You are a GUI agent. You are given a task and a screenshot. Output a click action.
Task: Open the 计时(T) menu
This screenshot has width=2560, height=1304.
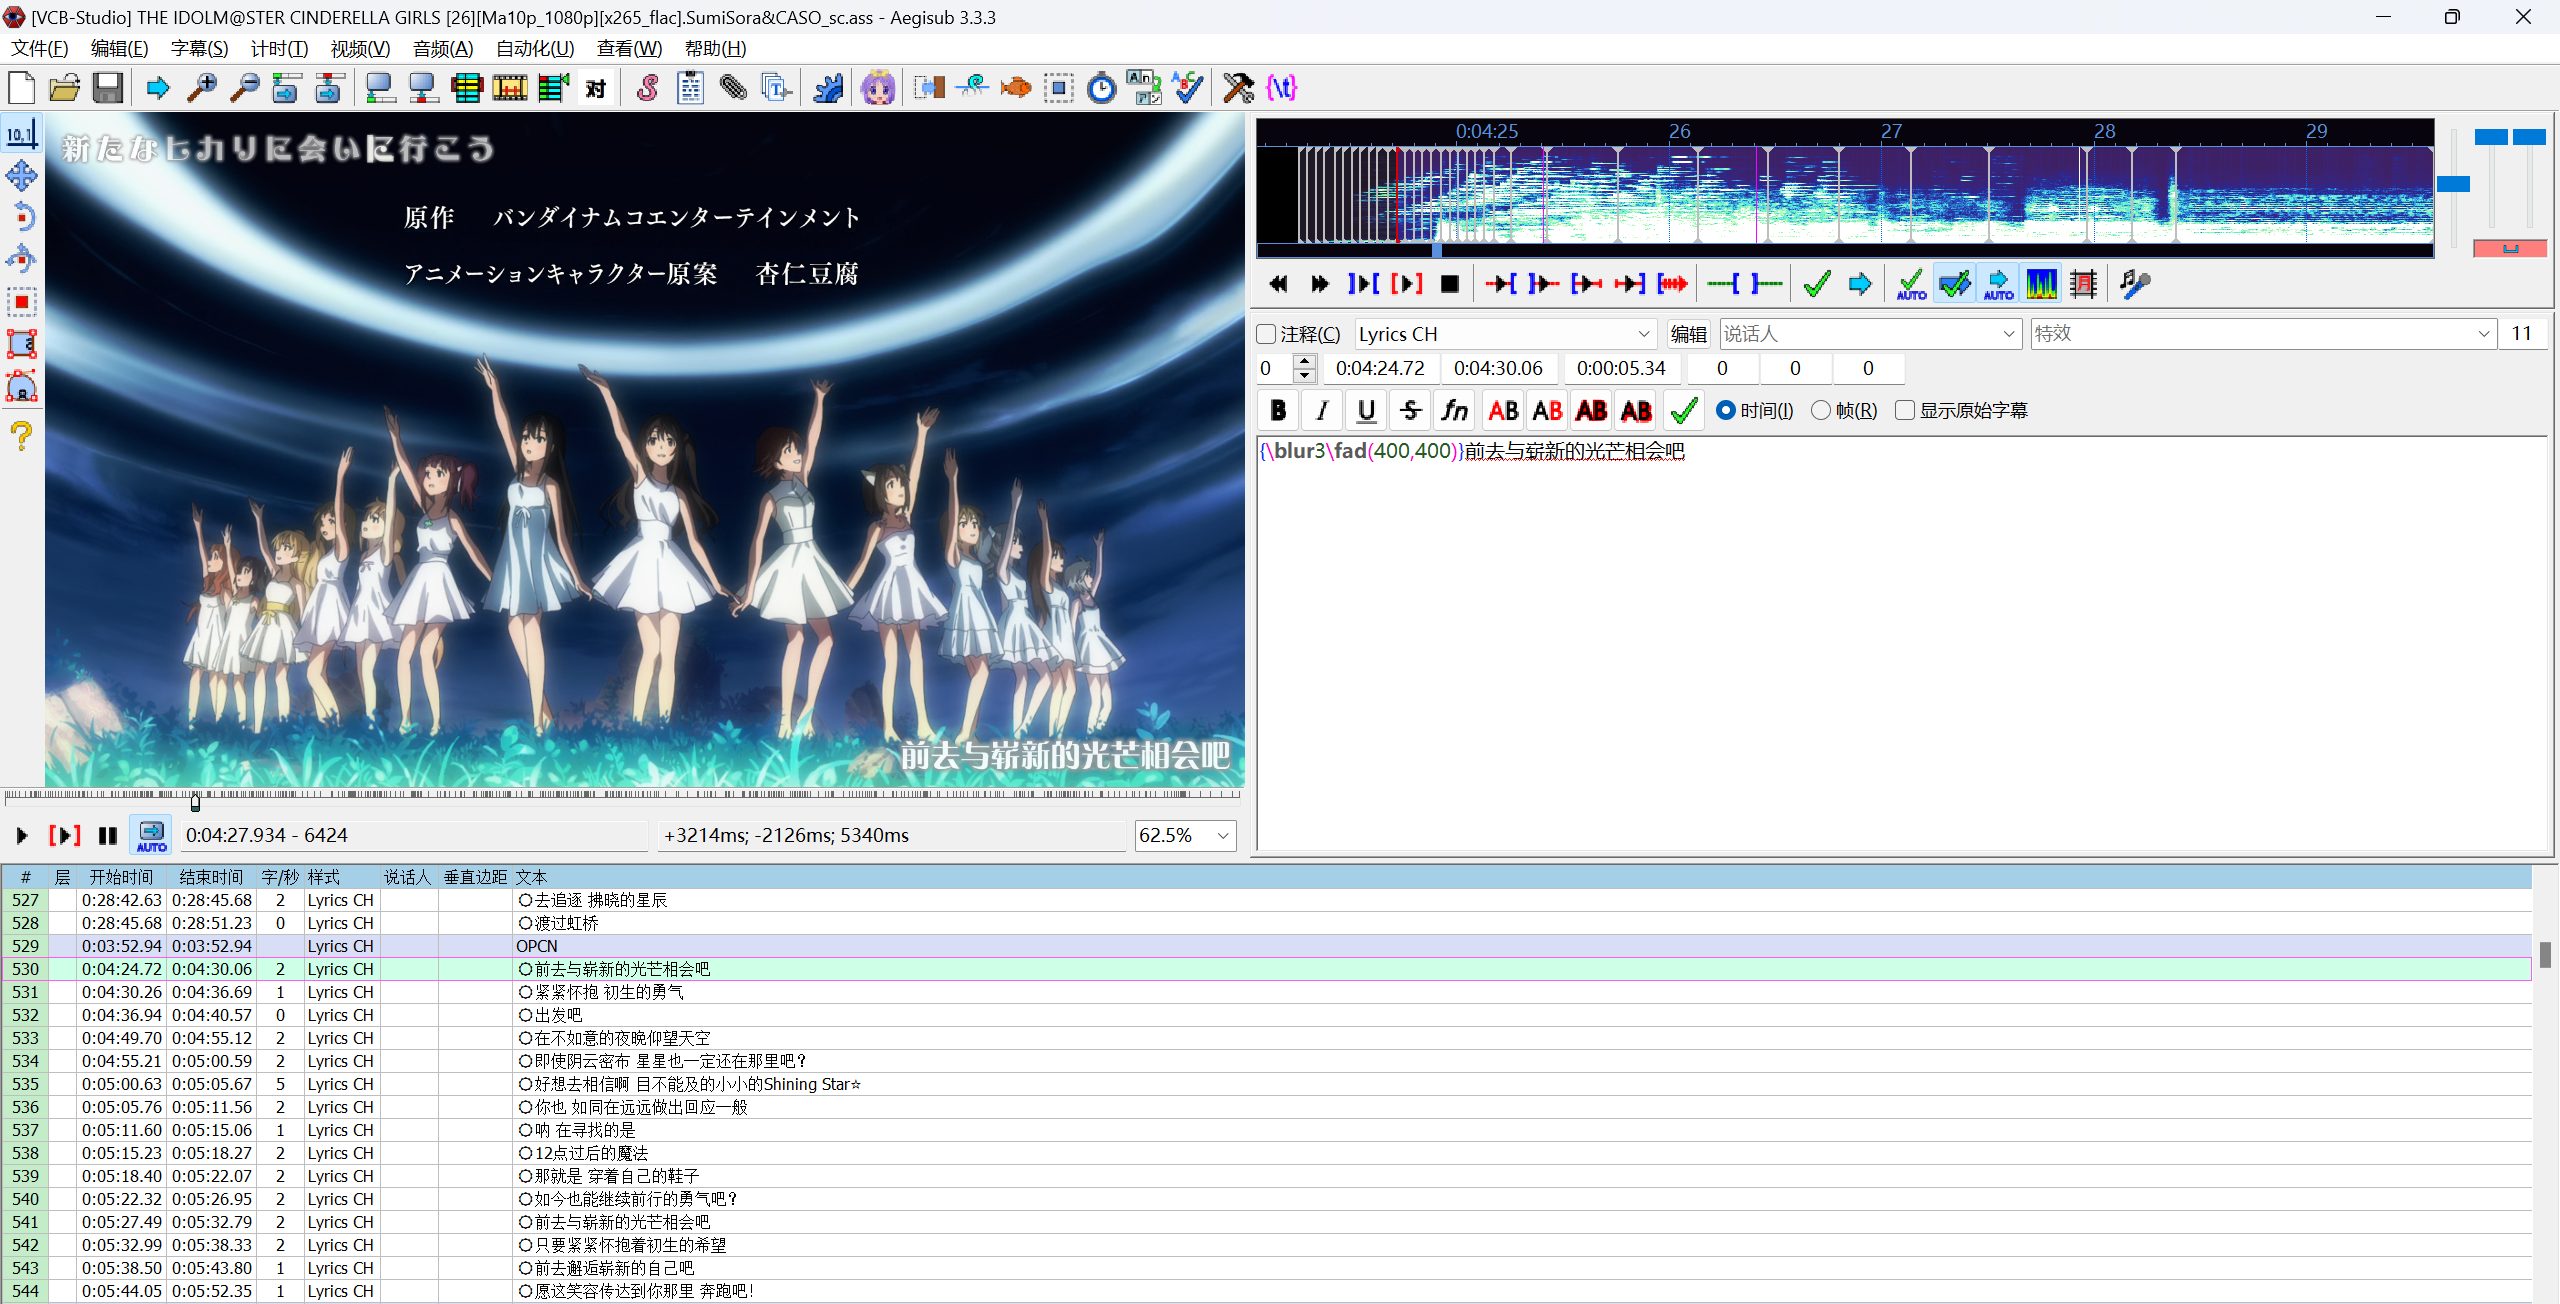(279, 49)
